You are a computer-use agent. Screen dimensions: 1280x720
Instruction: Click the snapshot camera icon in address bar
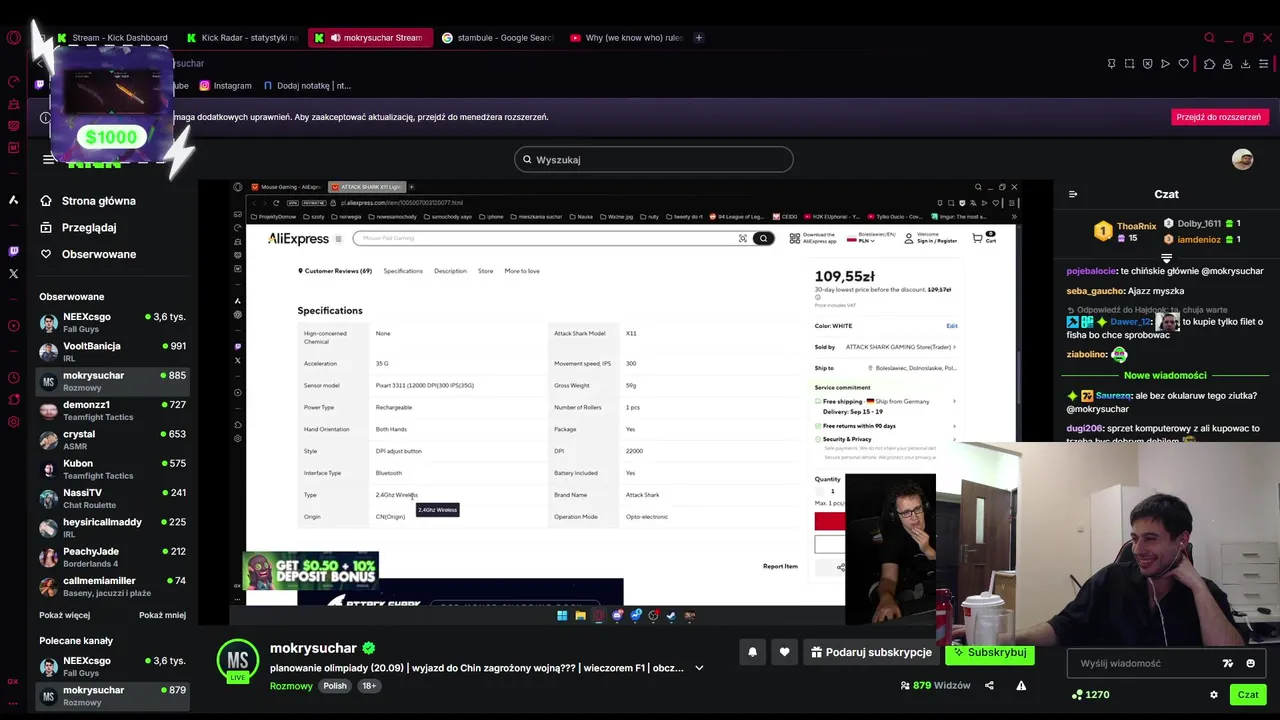[x=1129, y=64]
